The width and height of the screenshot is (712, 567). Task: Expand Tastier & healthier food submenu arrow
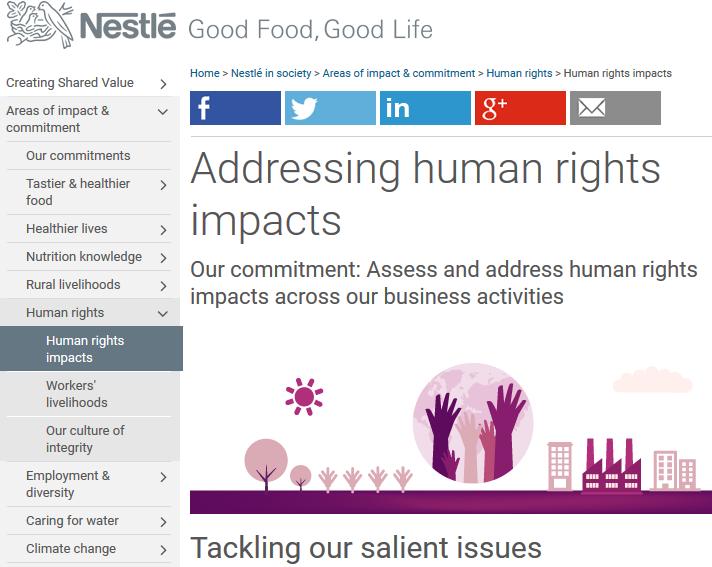(163, 185)
